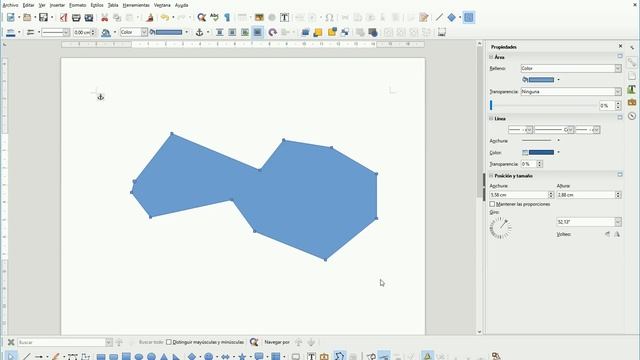Click the New document icon
Image resolution: width=640 pixels, height=360 pixels.
[x=11, y=18]
